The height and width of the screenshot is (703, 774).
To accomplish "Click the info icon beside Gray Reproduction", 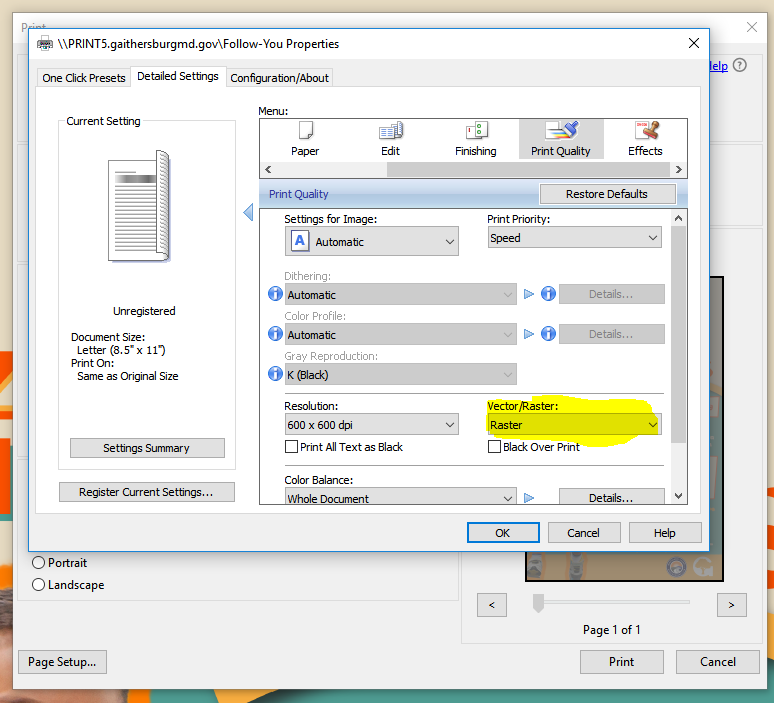I will click(275, 375).
